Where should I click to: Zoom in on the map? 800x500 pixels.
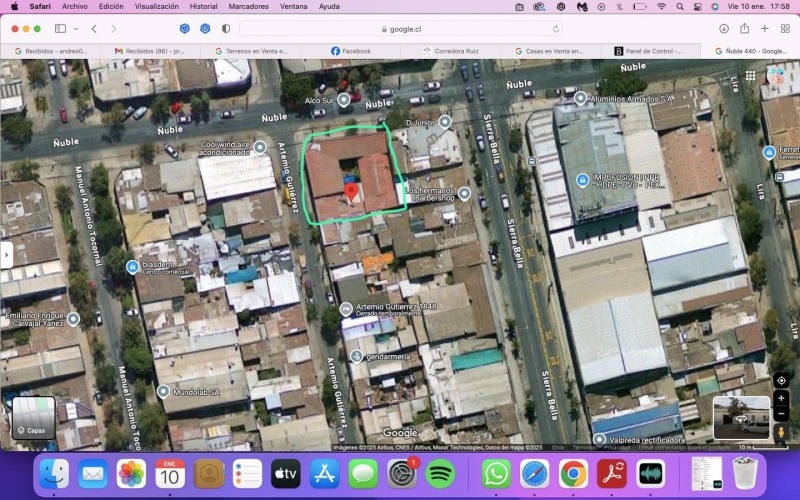point(781,398)
